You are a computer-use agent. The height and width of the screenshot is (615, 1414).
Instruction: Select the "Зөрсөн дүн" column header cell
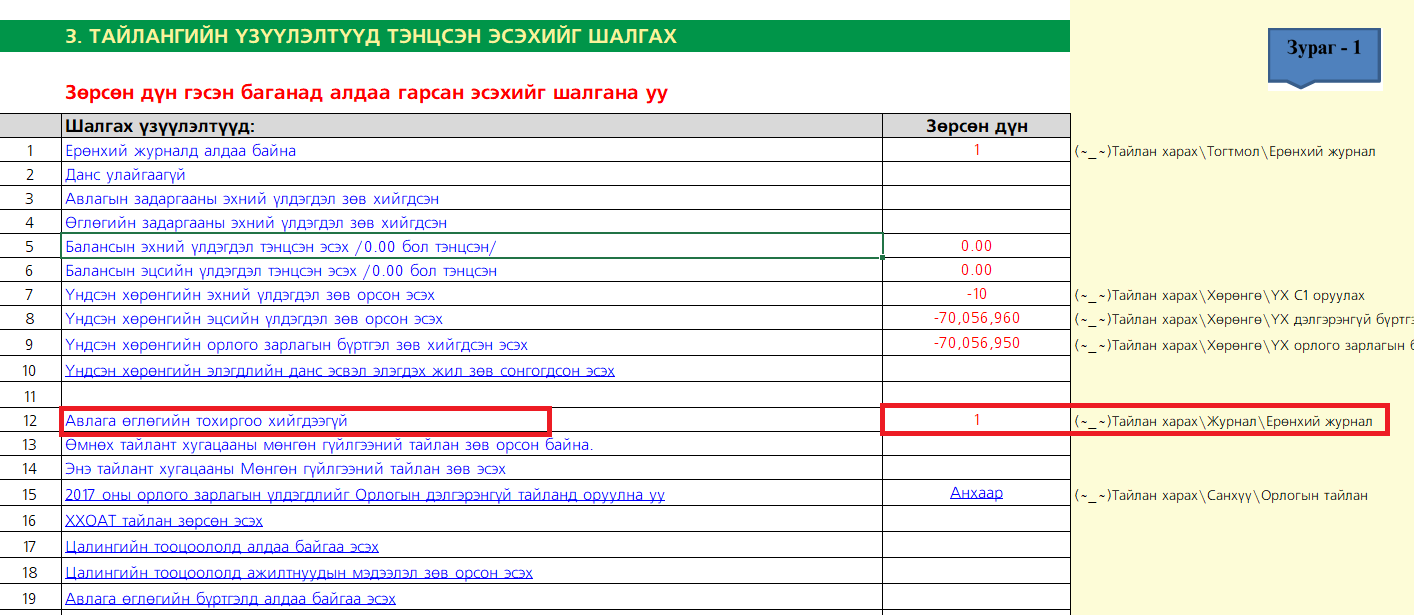pyautogui.click(x=976, y=126)
